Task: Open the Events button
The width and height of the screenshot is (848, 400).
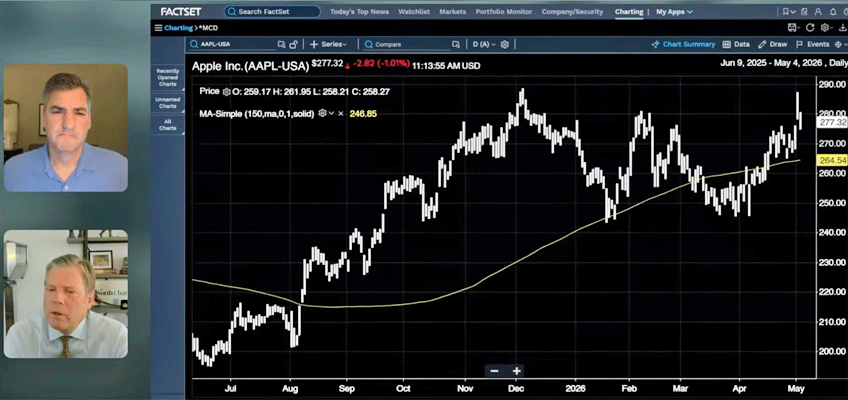Action: 812,44
